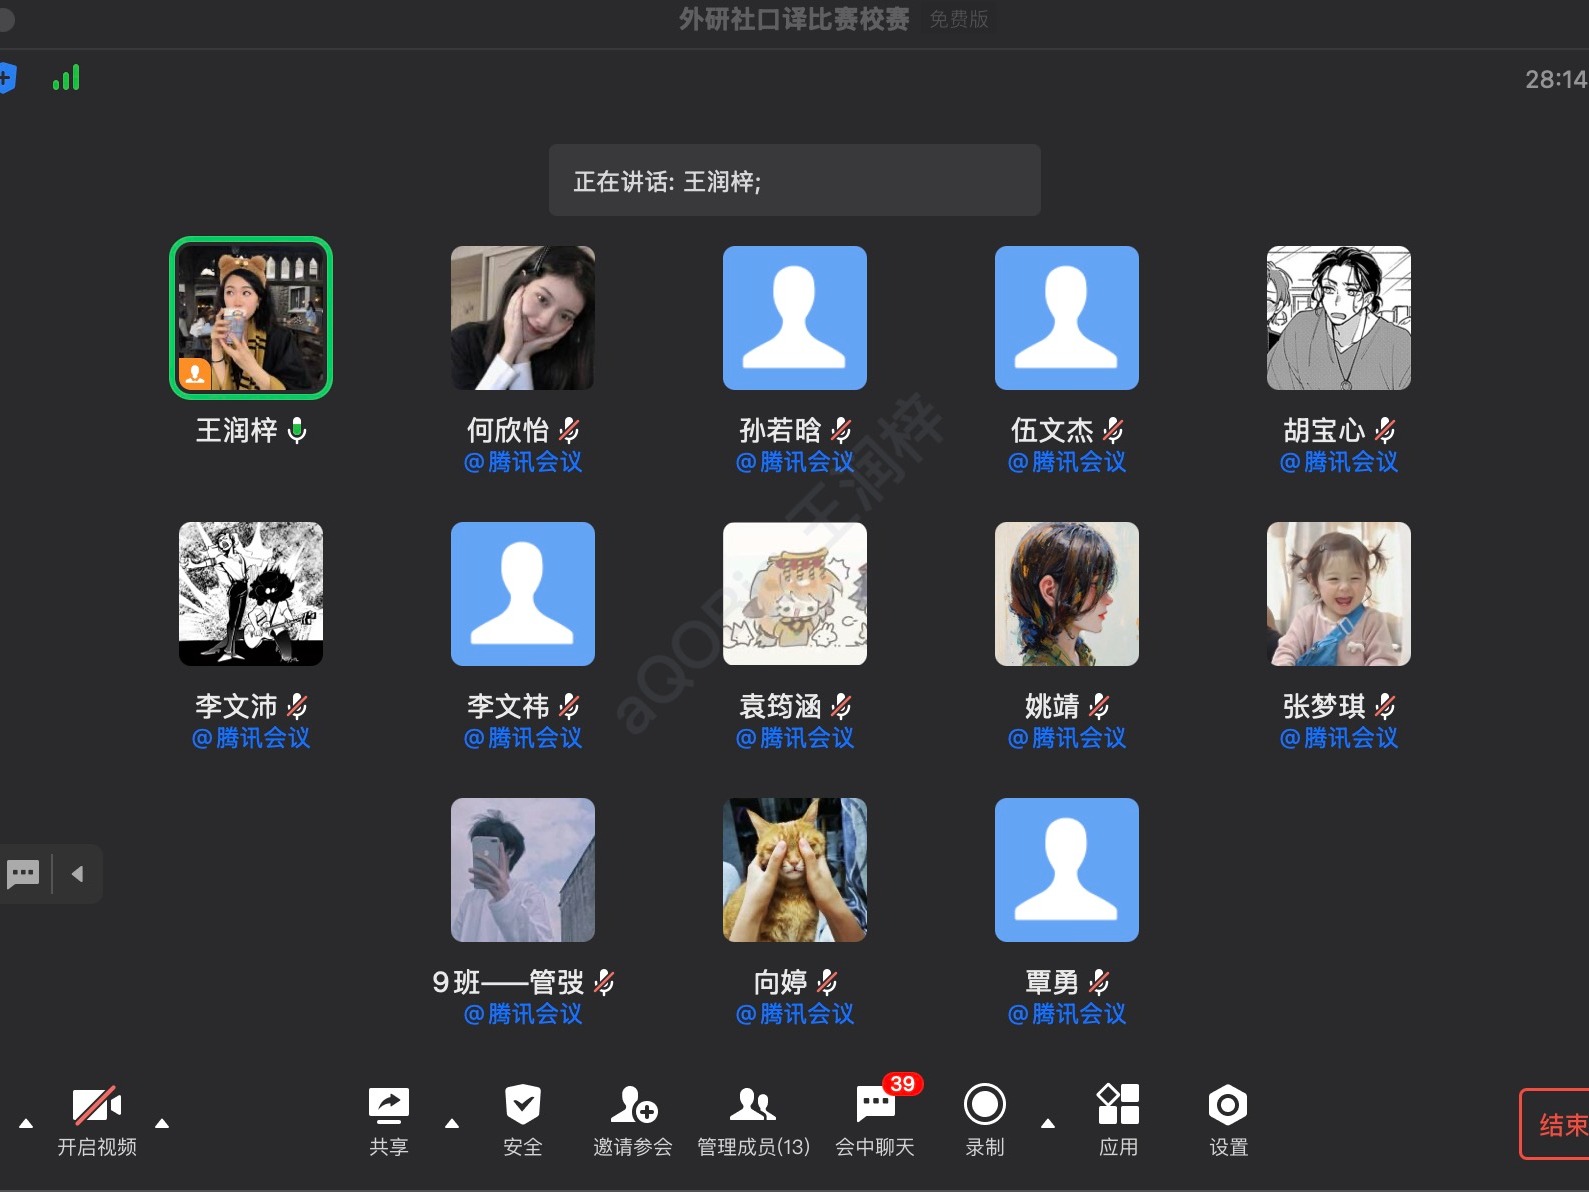Toggle 王润梓's active microphone icon
The width and height of the screenshot is (1589, 1192).
297,430
